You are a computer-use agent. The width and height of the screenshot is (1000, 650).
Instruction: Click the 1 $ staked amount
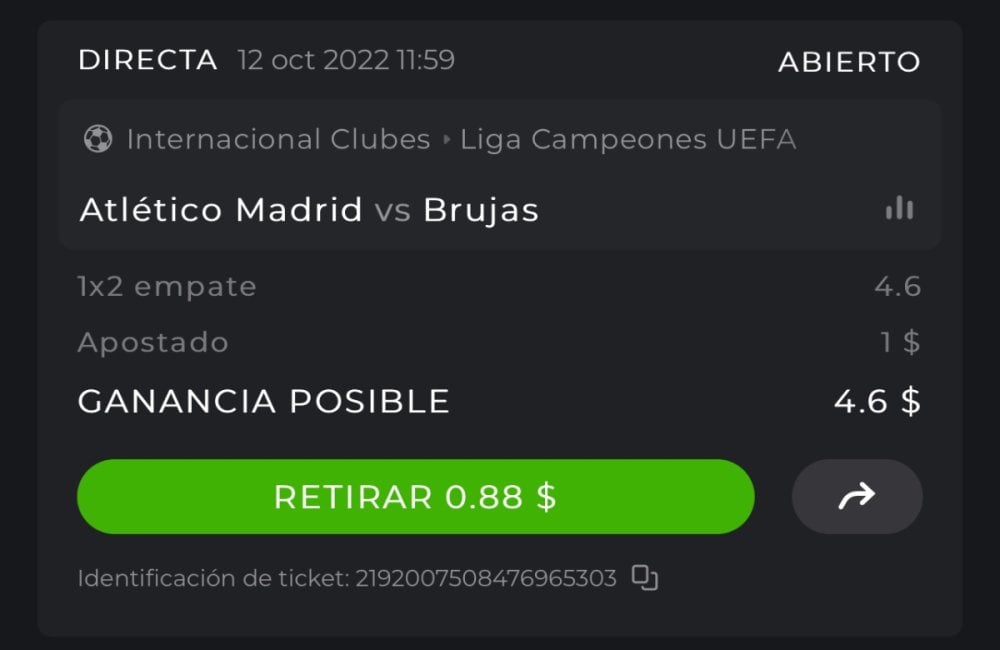point(900,343)
